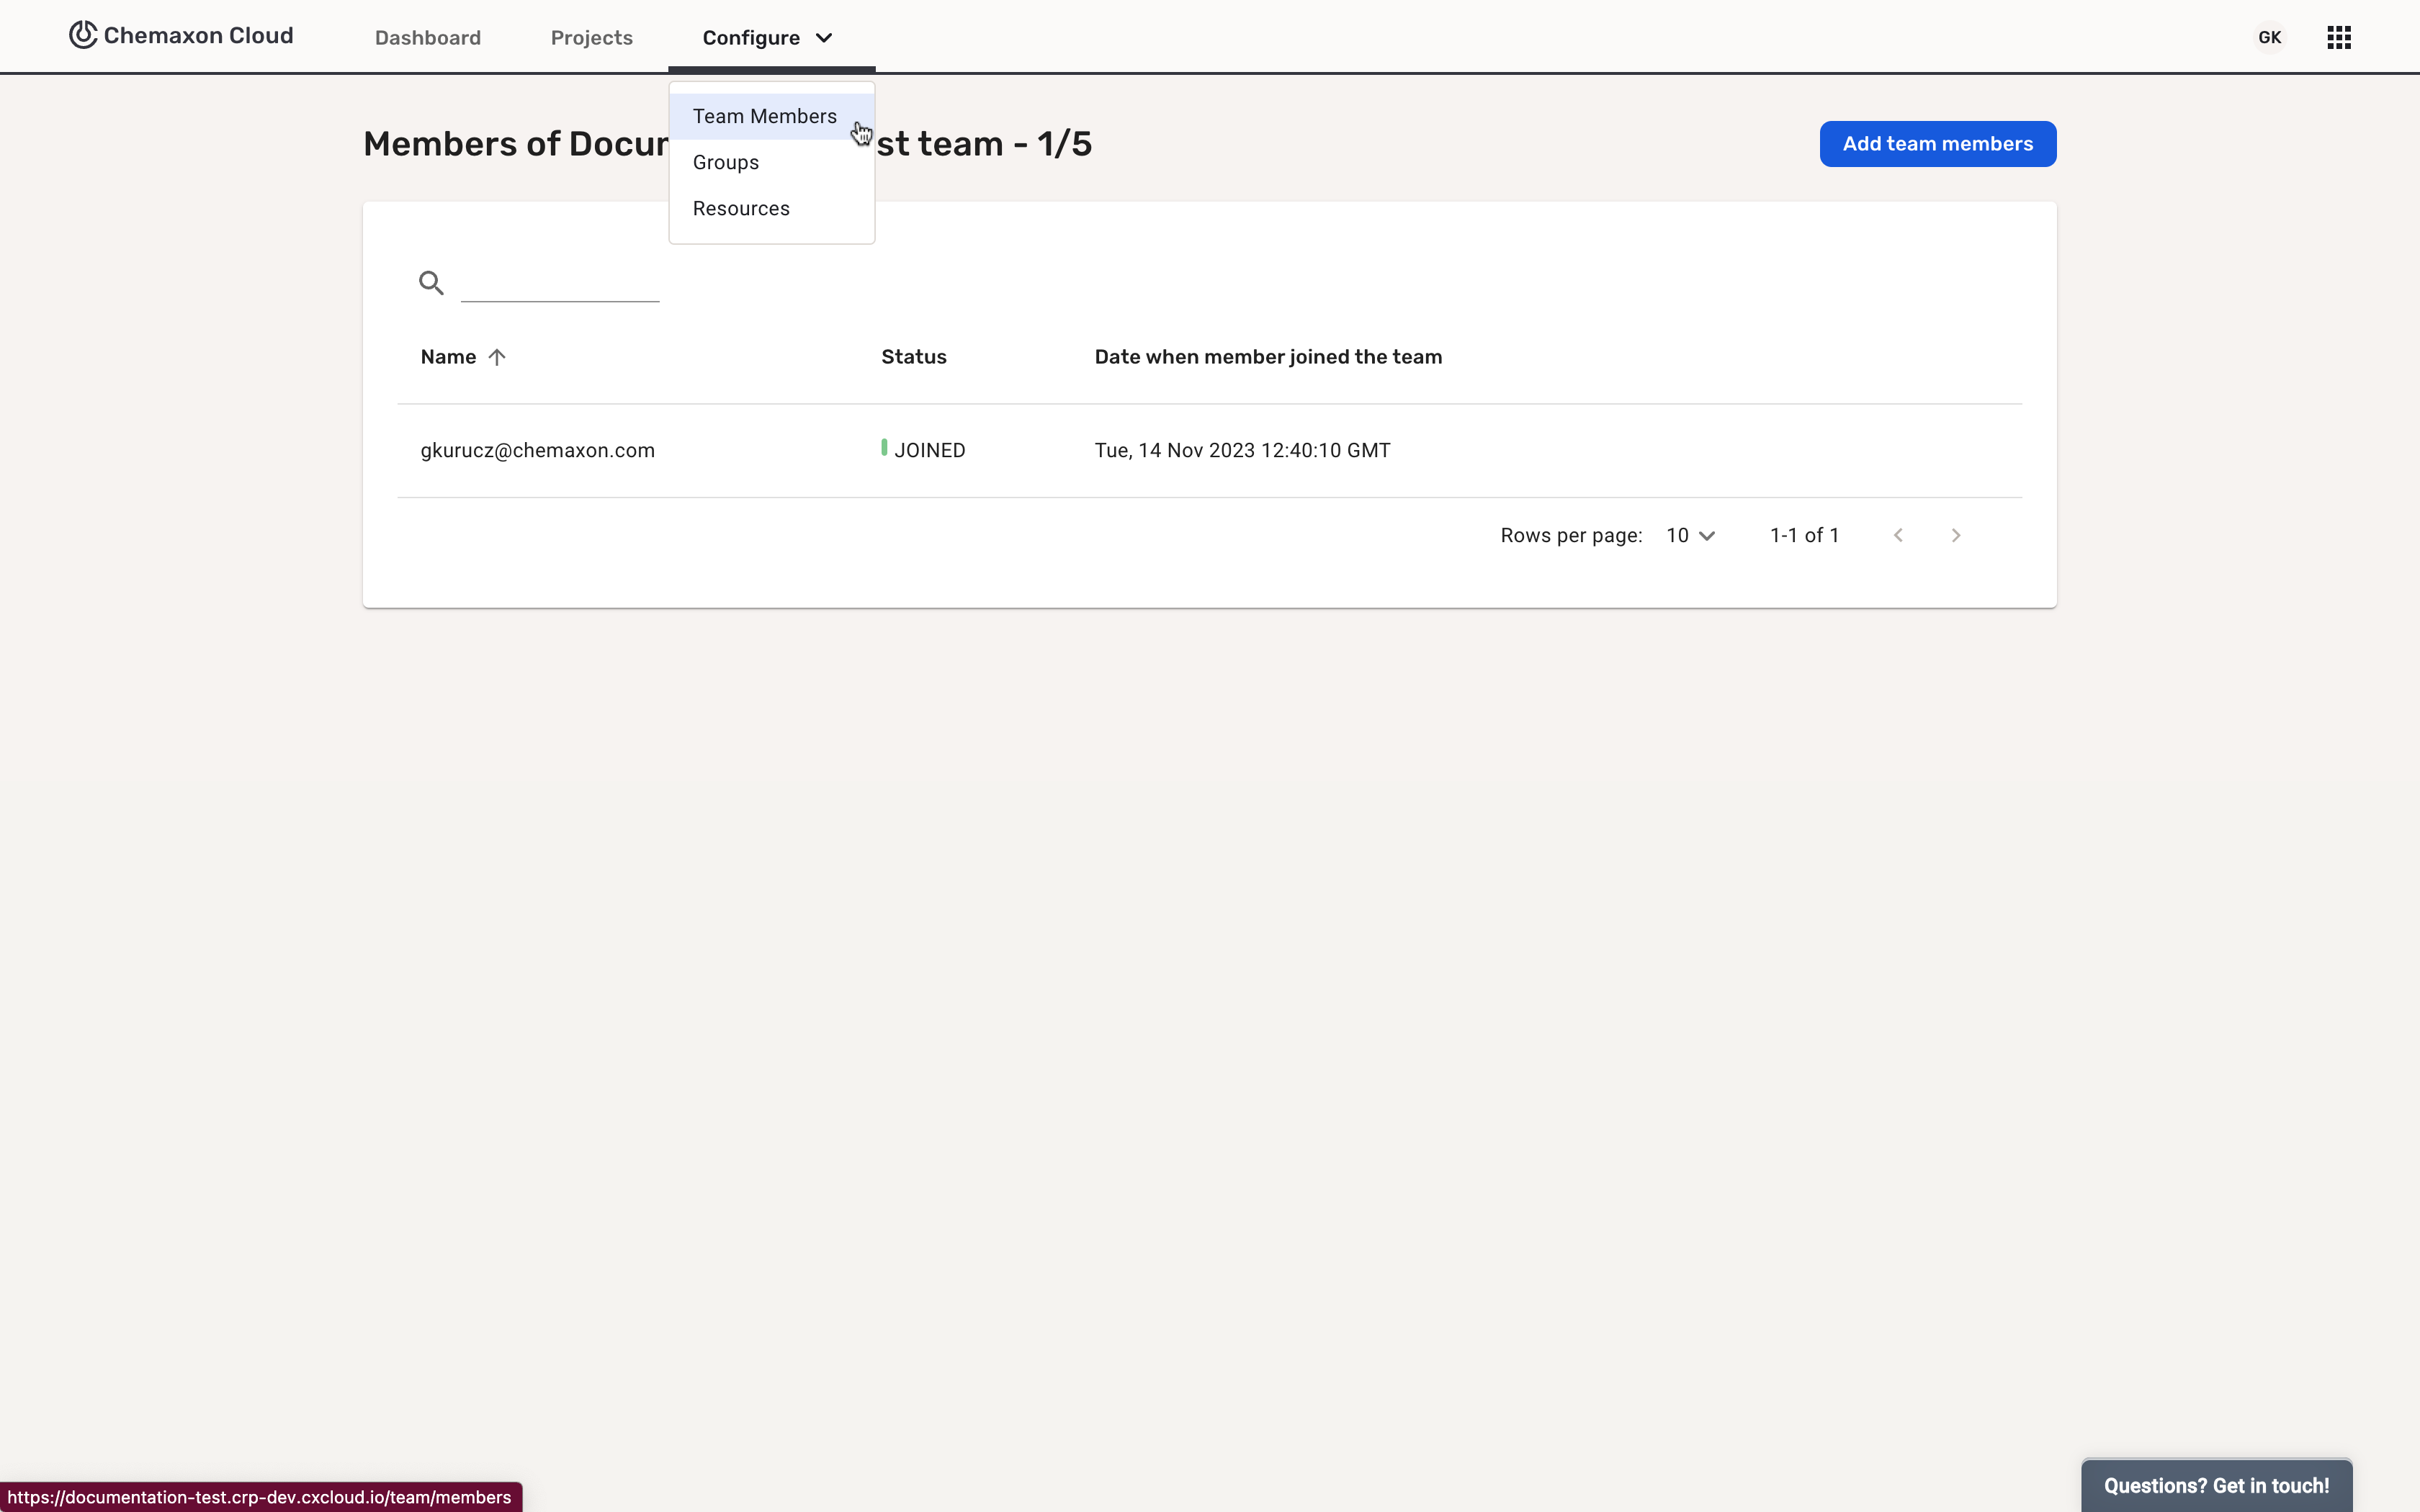Viewport: 2420px width, 1512px height.
Task: Select Team Members menu entry
Action: coord(765,117)
